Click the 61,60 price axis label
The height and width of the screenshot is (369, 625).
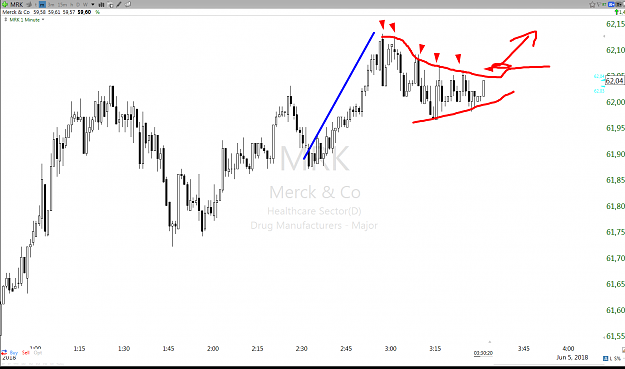(615, 310)
